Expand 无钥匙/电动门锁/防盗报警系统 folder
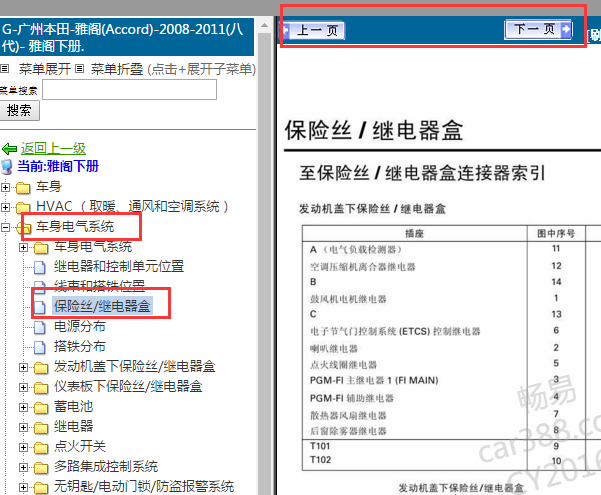 (x=23, y=487)
